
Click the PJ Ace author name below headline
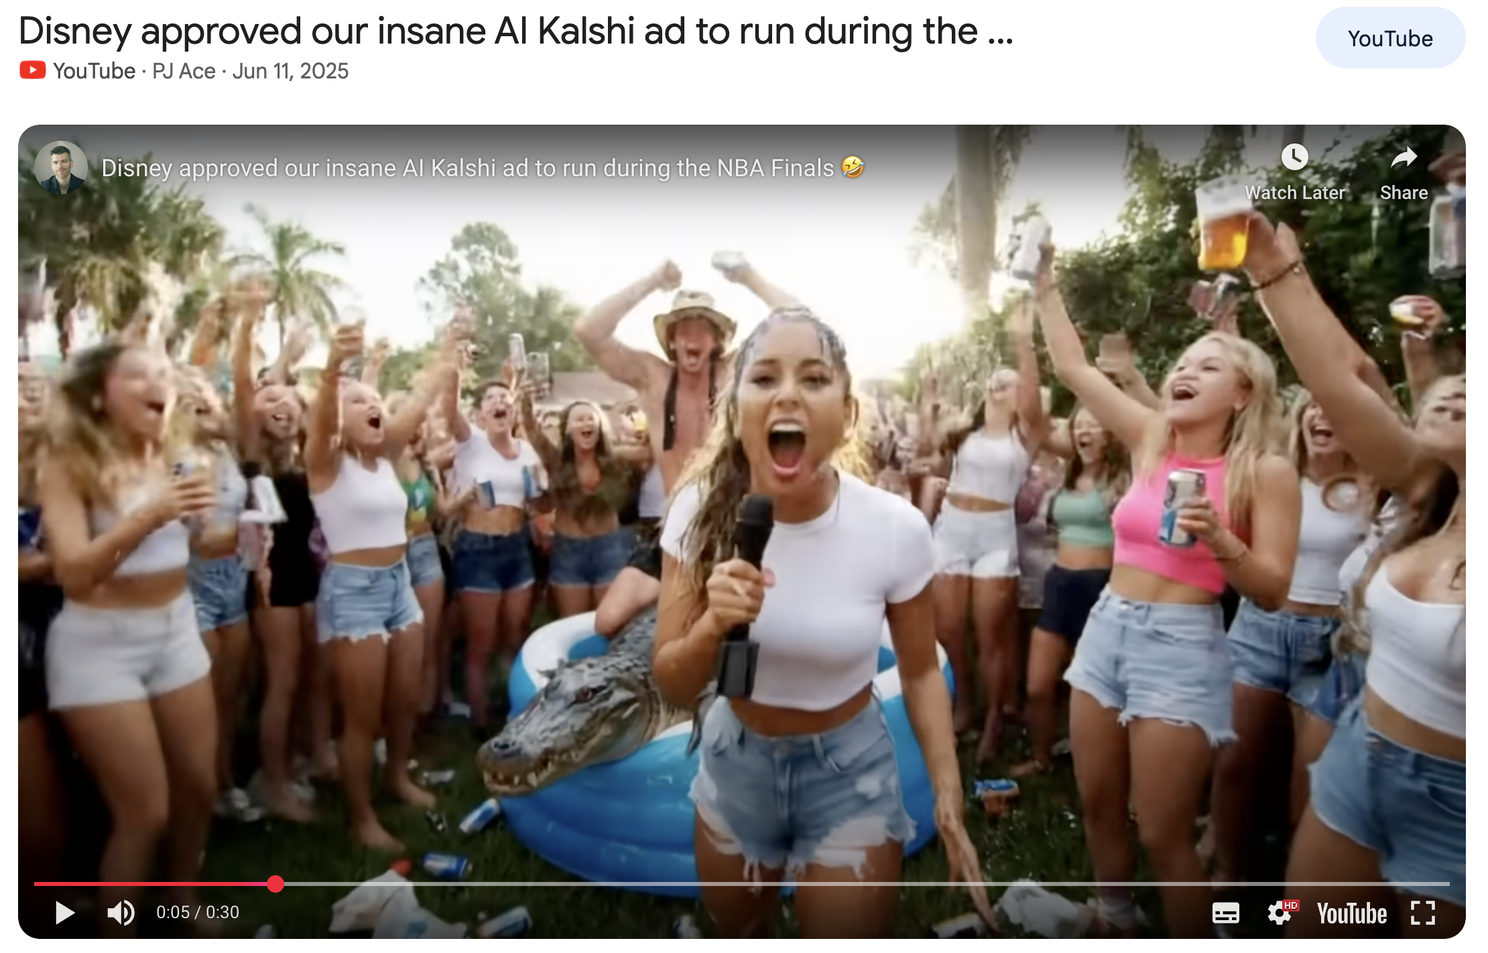(x=184, y=71)
